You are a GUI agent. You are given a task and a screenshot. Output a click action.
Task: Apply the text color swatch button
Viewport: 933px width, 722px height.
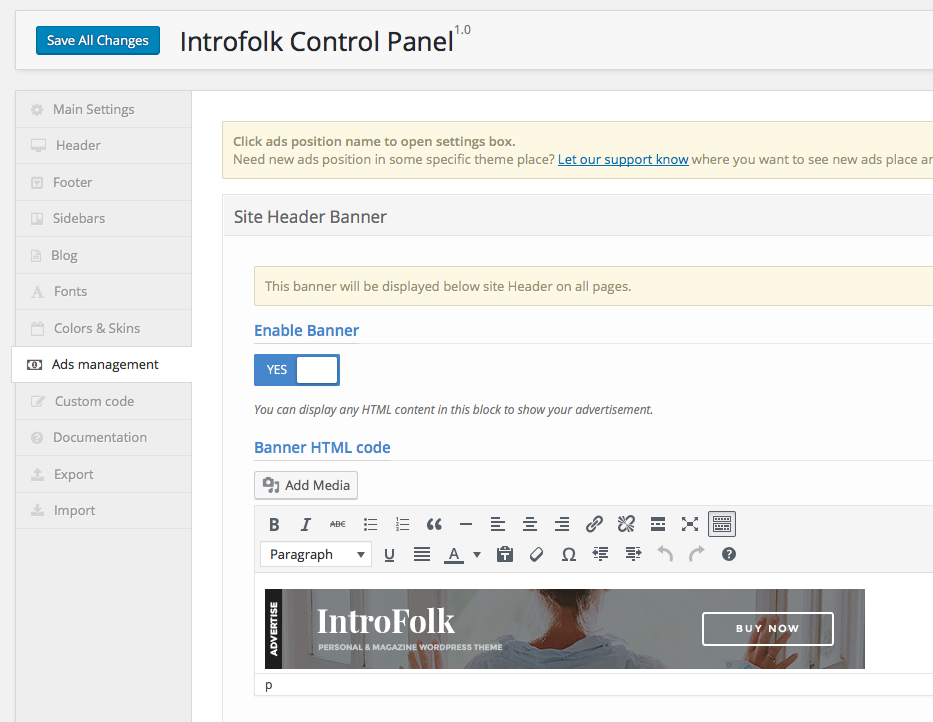(x=454, y=554)
